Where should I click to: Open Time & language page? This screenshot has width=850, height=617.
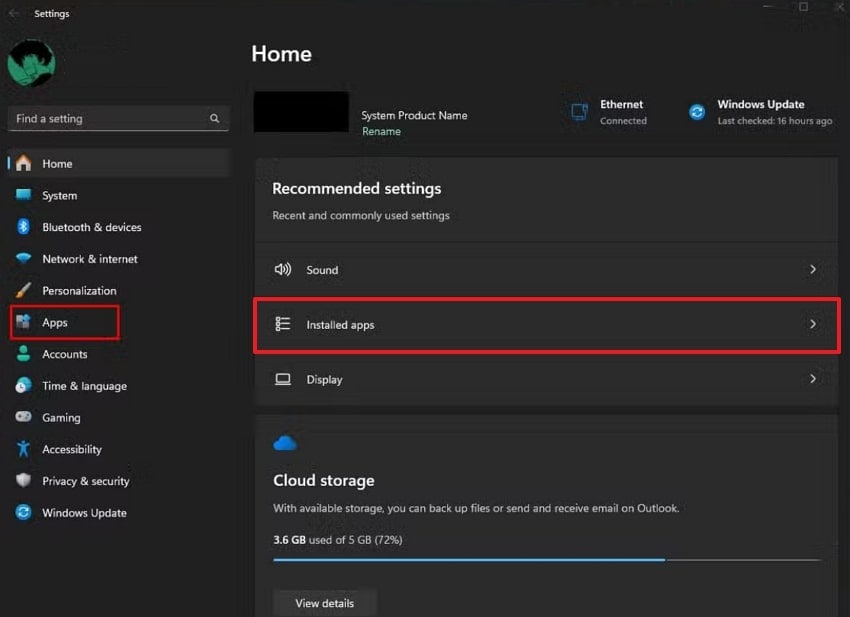[120, 386]
